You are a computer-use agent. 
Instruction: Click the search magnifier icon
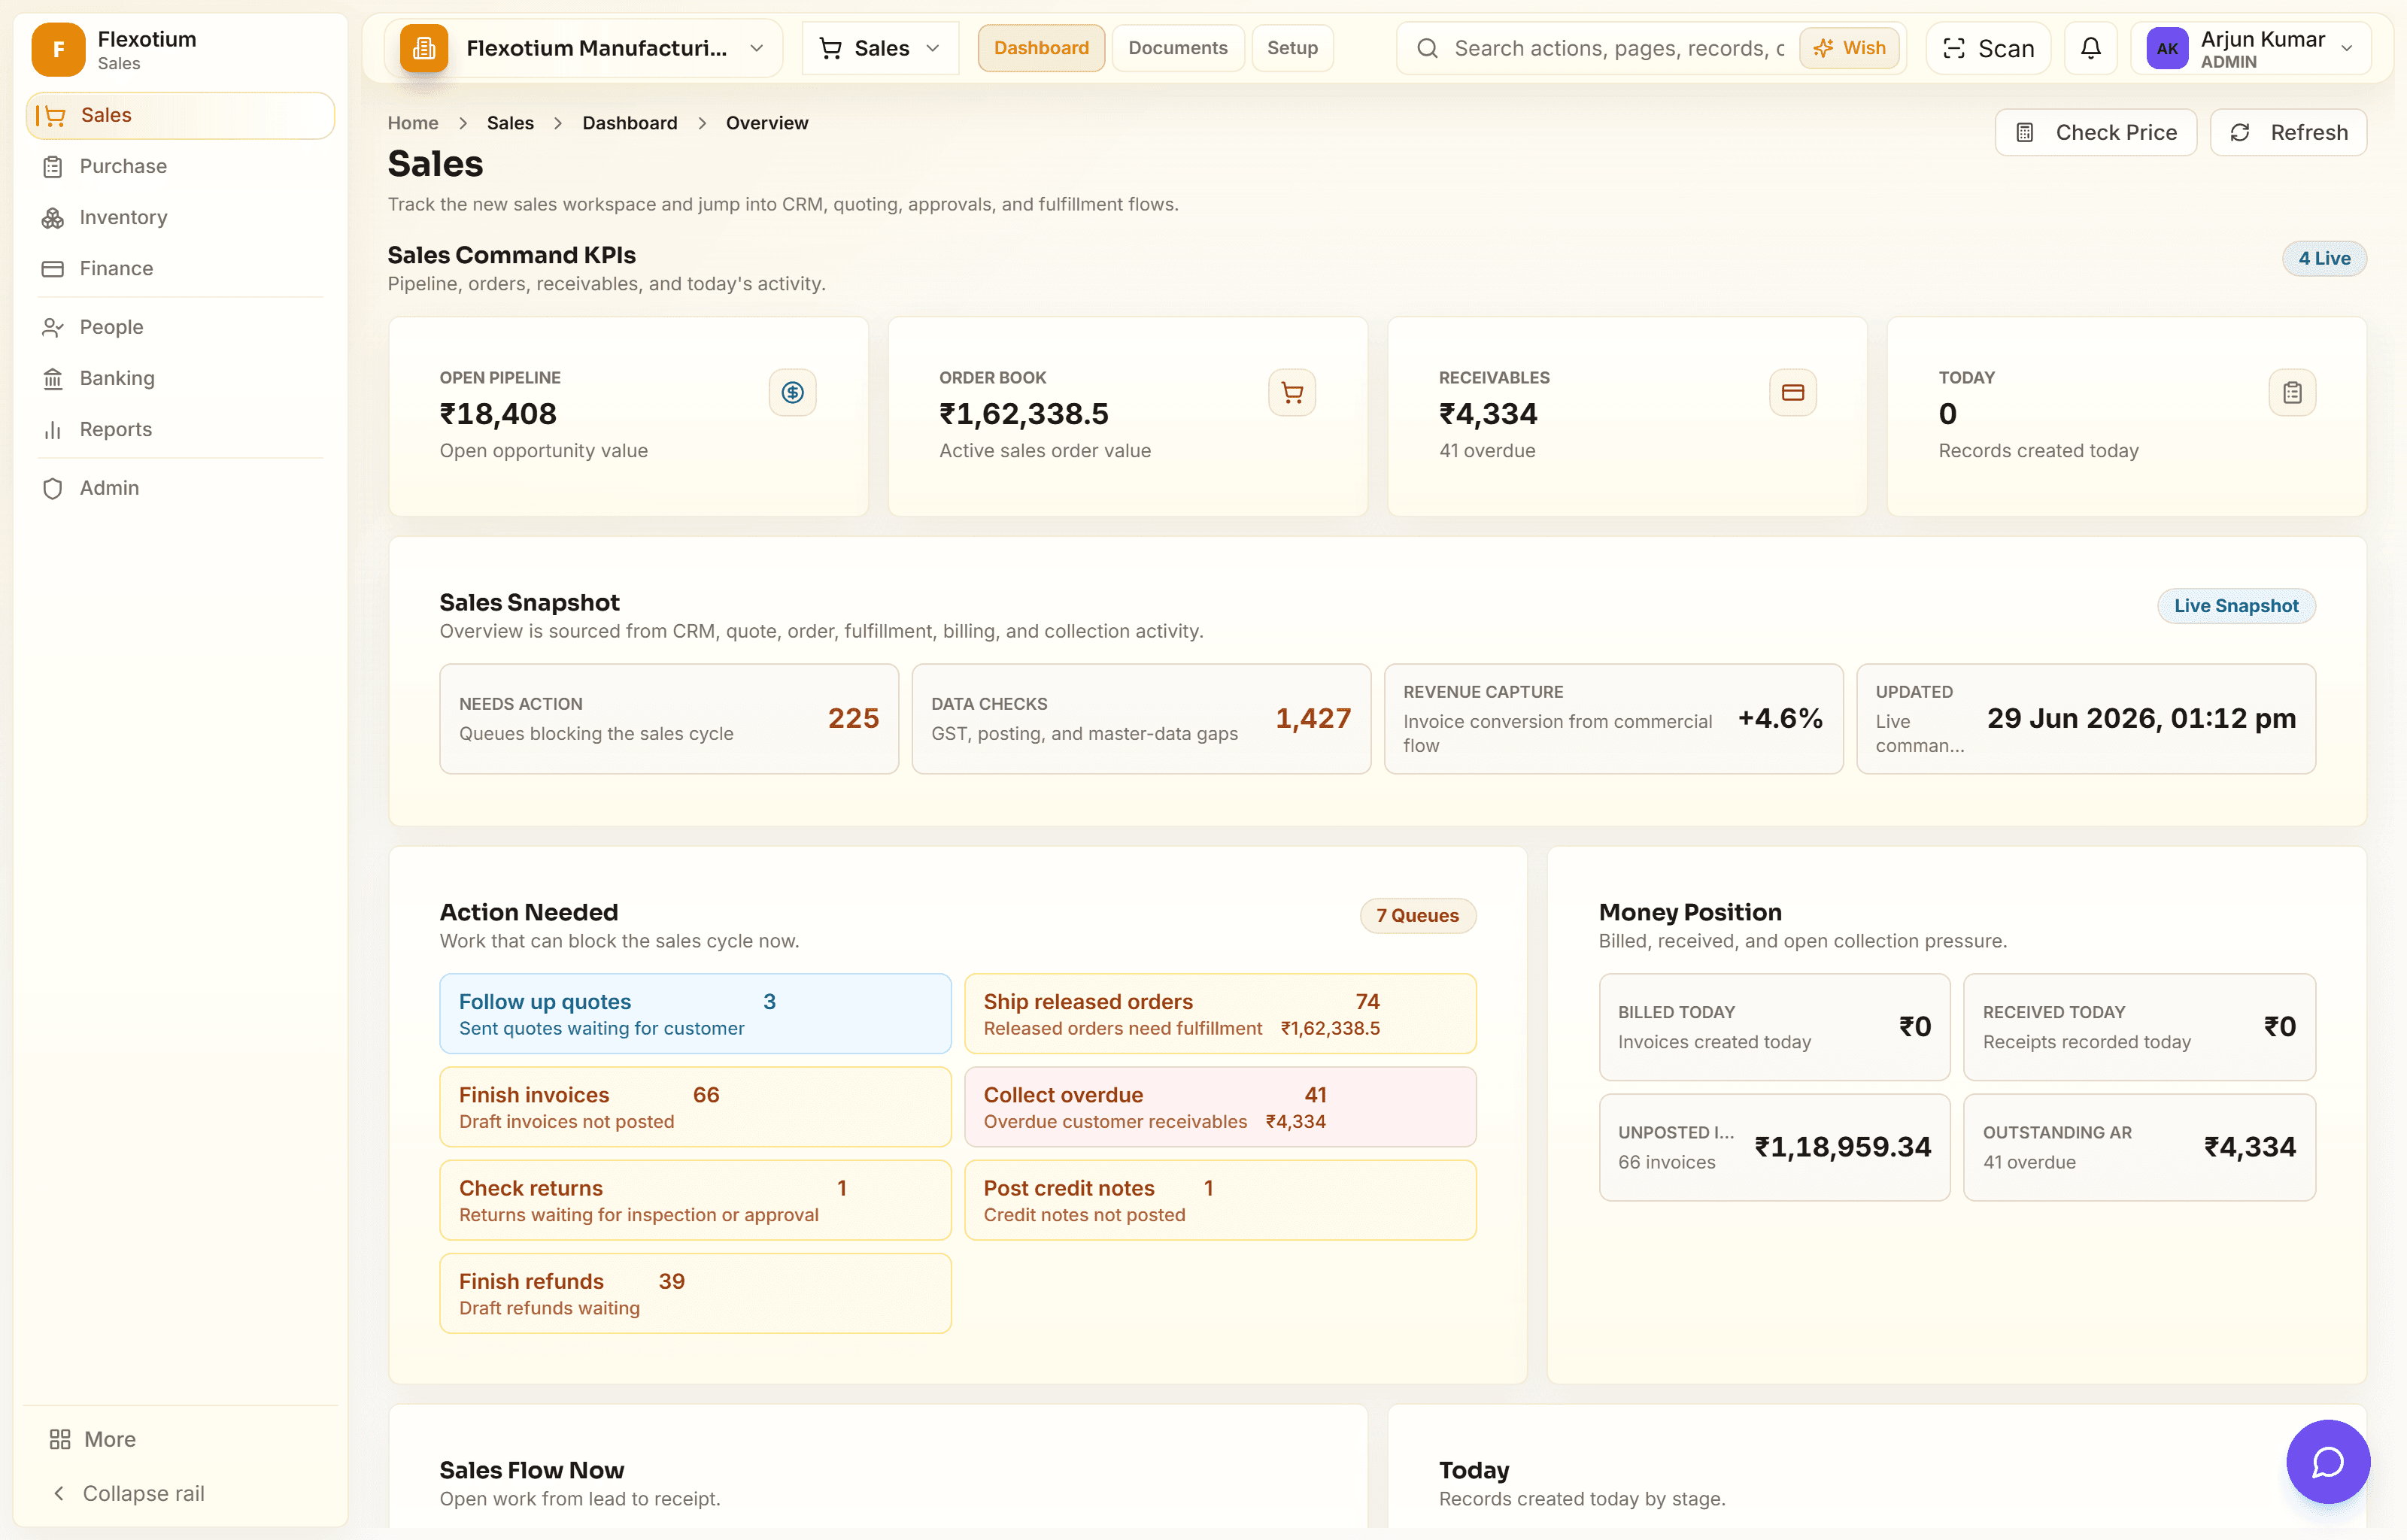(1427, 48)
